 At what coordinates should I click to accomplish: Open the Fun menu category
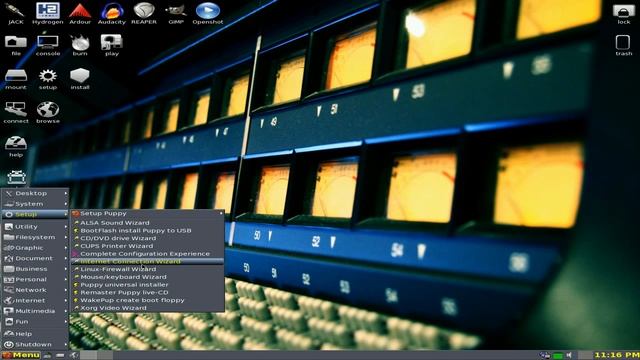click(35, 322)
